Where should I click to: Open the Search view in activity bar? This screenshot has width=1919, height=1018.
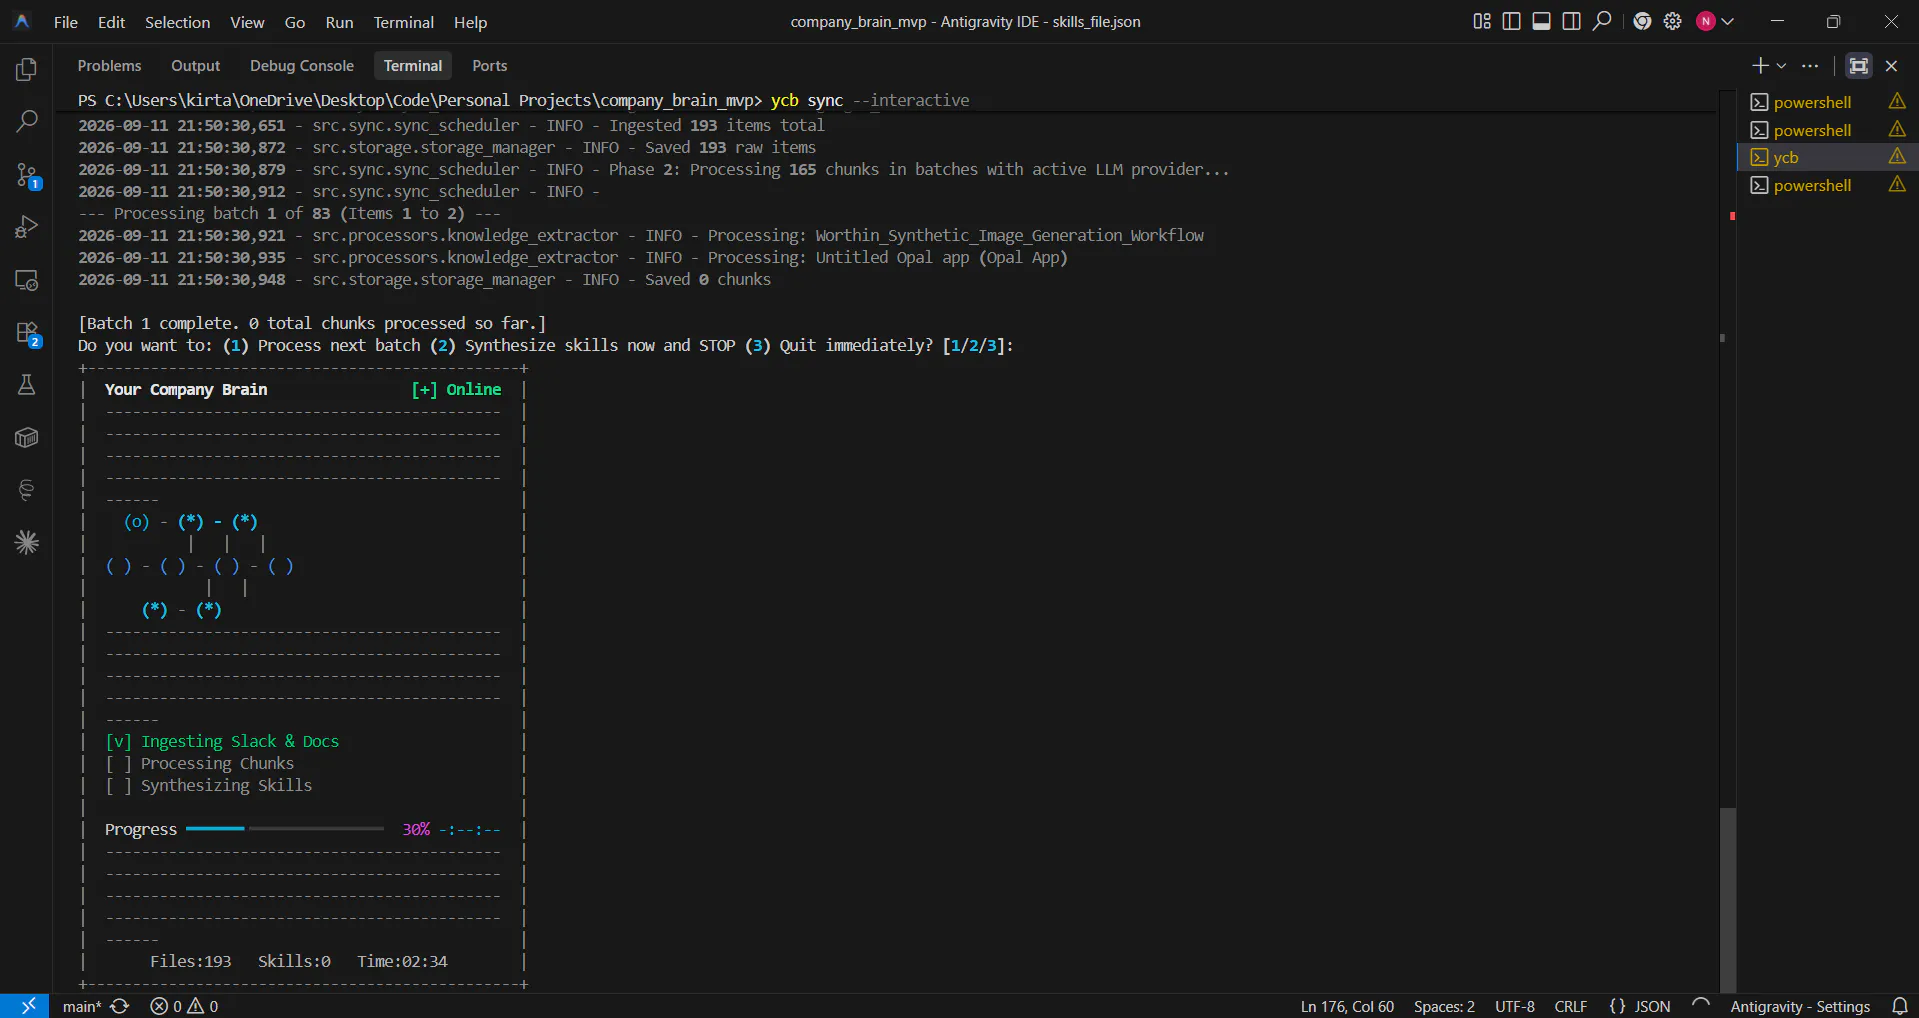click(x=27, y=122)
